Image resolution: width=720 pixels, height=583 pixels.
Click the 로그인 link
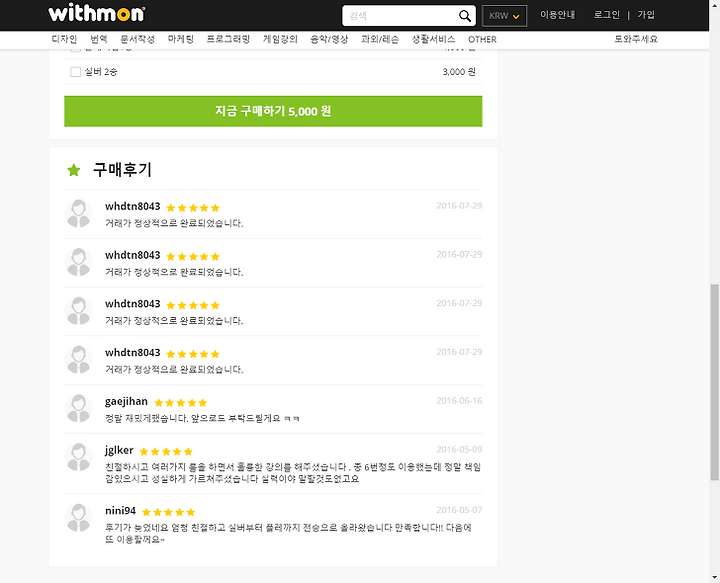click(607, 15)
